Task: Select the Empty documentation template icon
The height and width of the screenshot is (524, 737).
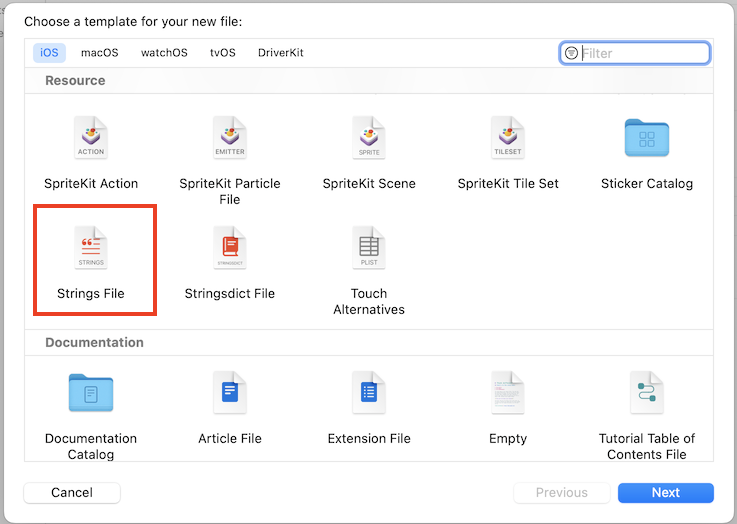Action: point(508,393)
